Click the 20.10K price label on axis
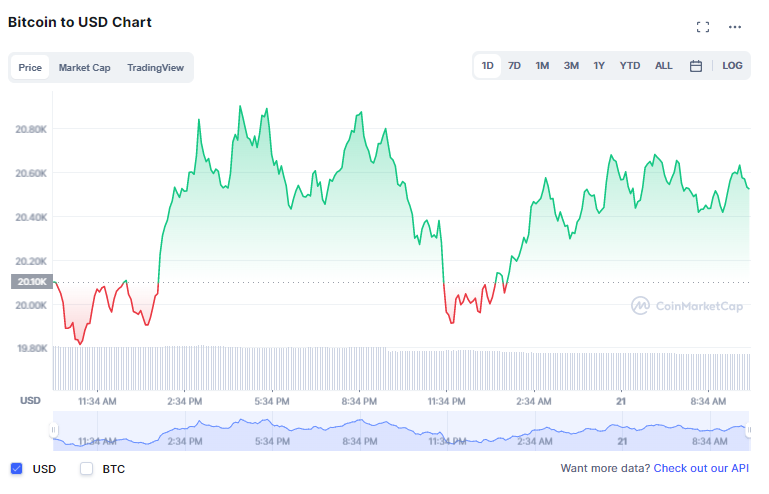 pos(30,282)
